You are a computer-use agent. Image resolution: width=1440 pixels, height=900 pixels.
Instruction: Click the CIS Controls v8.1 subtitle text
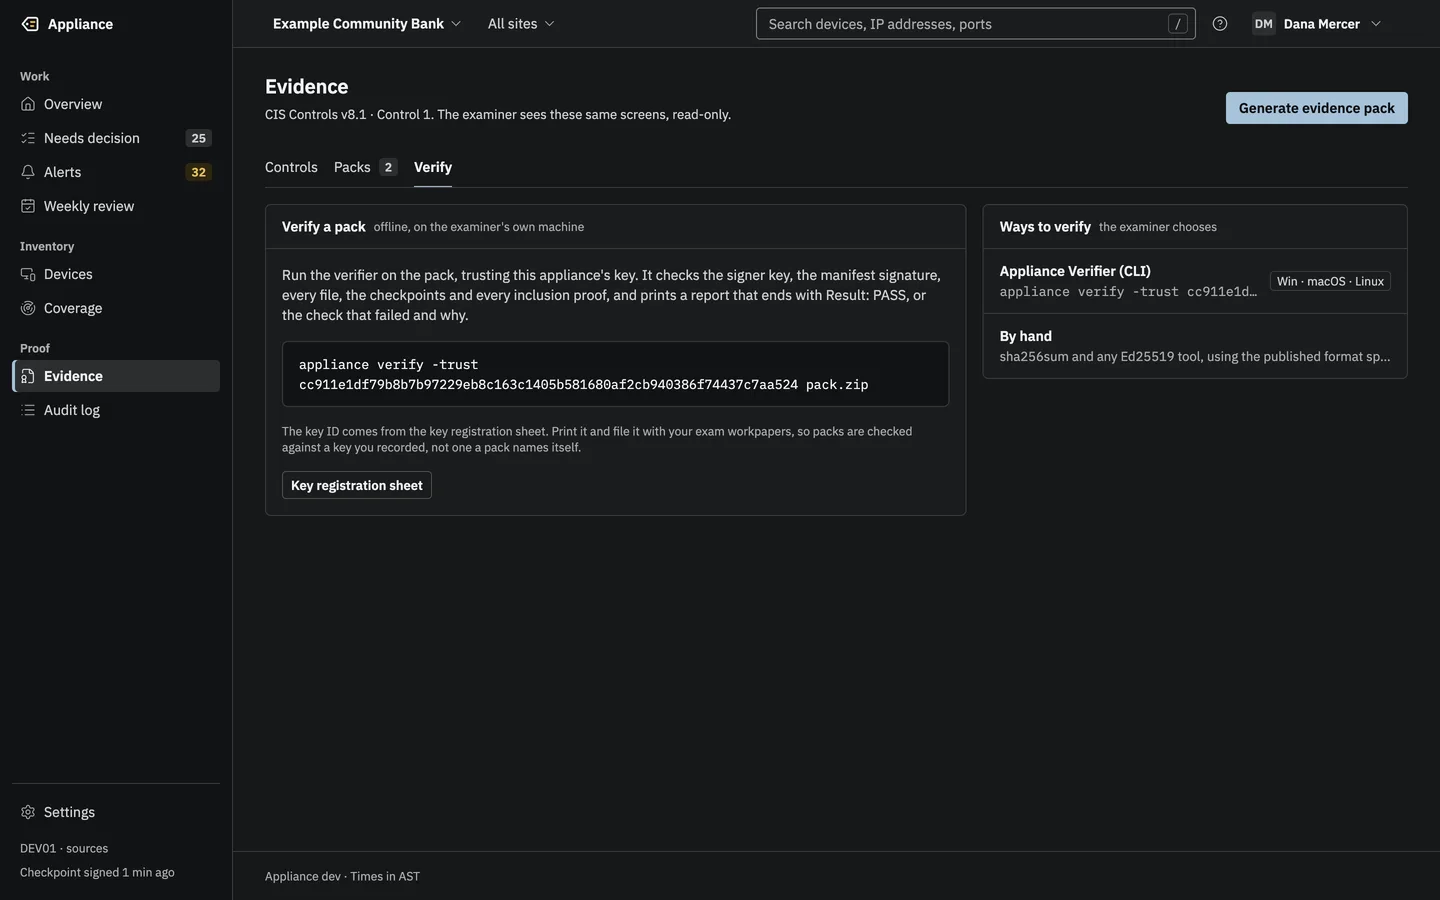point(498,114)
